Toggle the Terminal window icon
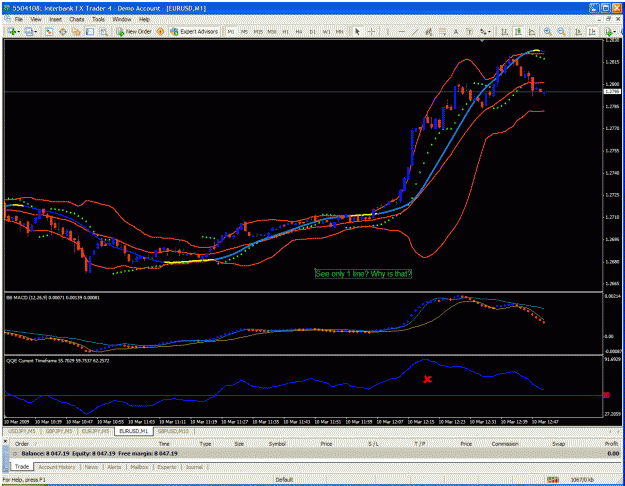 point(90,31)
